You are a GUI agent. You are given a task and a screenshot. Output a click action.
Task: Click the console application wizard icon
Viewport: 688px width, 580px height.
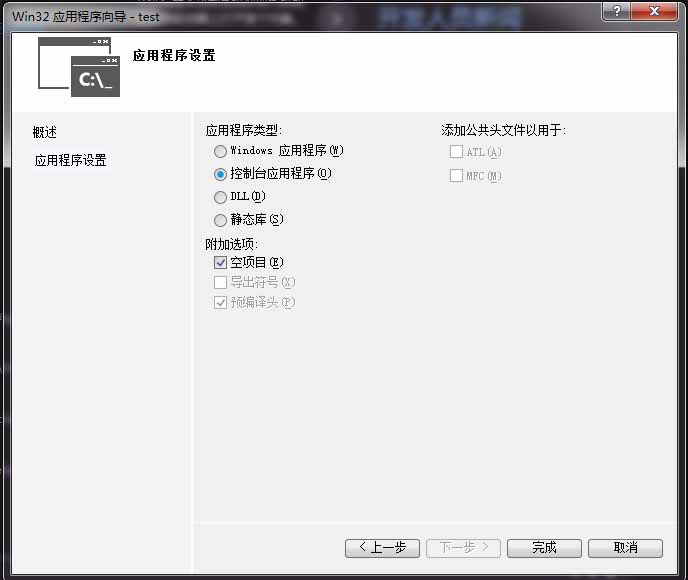pyautogui.click(x=79, y=67)
